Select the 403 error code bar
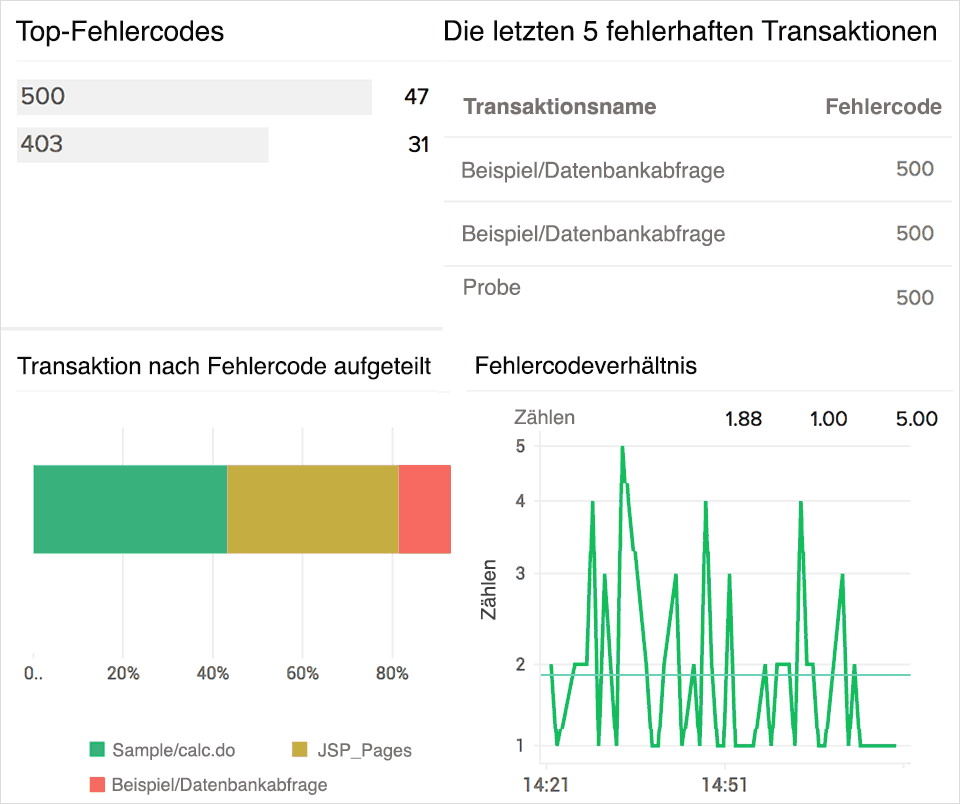The height and width of the screenshot is (804, 960). pyautogui.click(x=145, y=144)
